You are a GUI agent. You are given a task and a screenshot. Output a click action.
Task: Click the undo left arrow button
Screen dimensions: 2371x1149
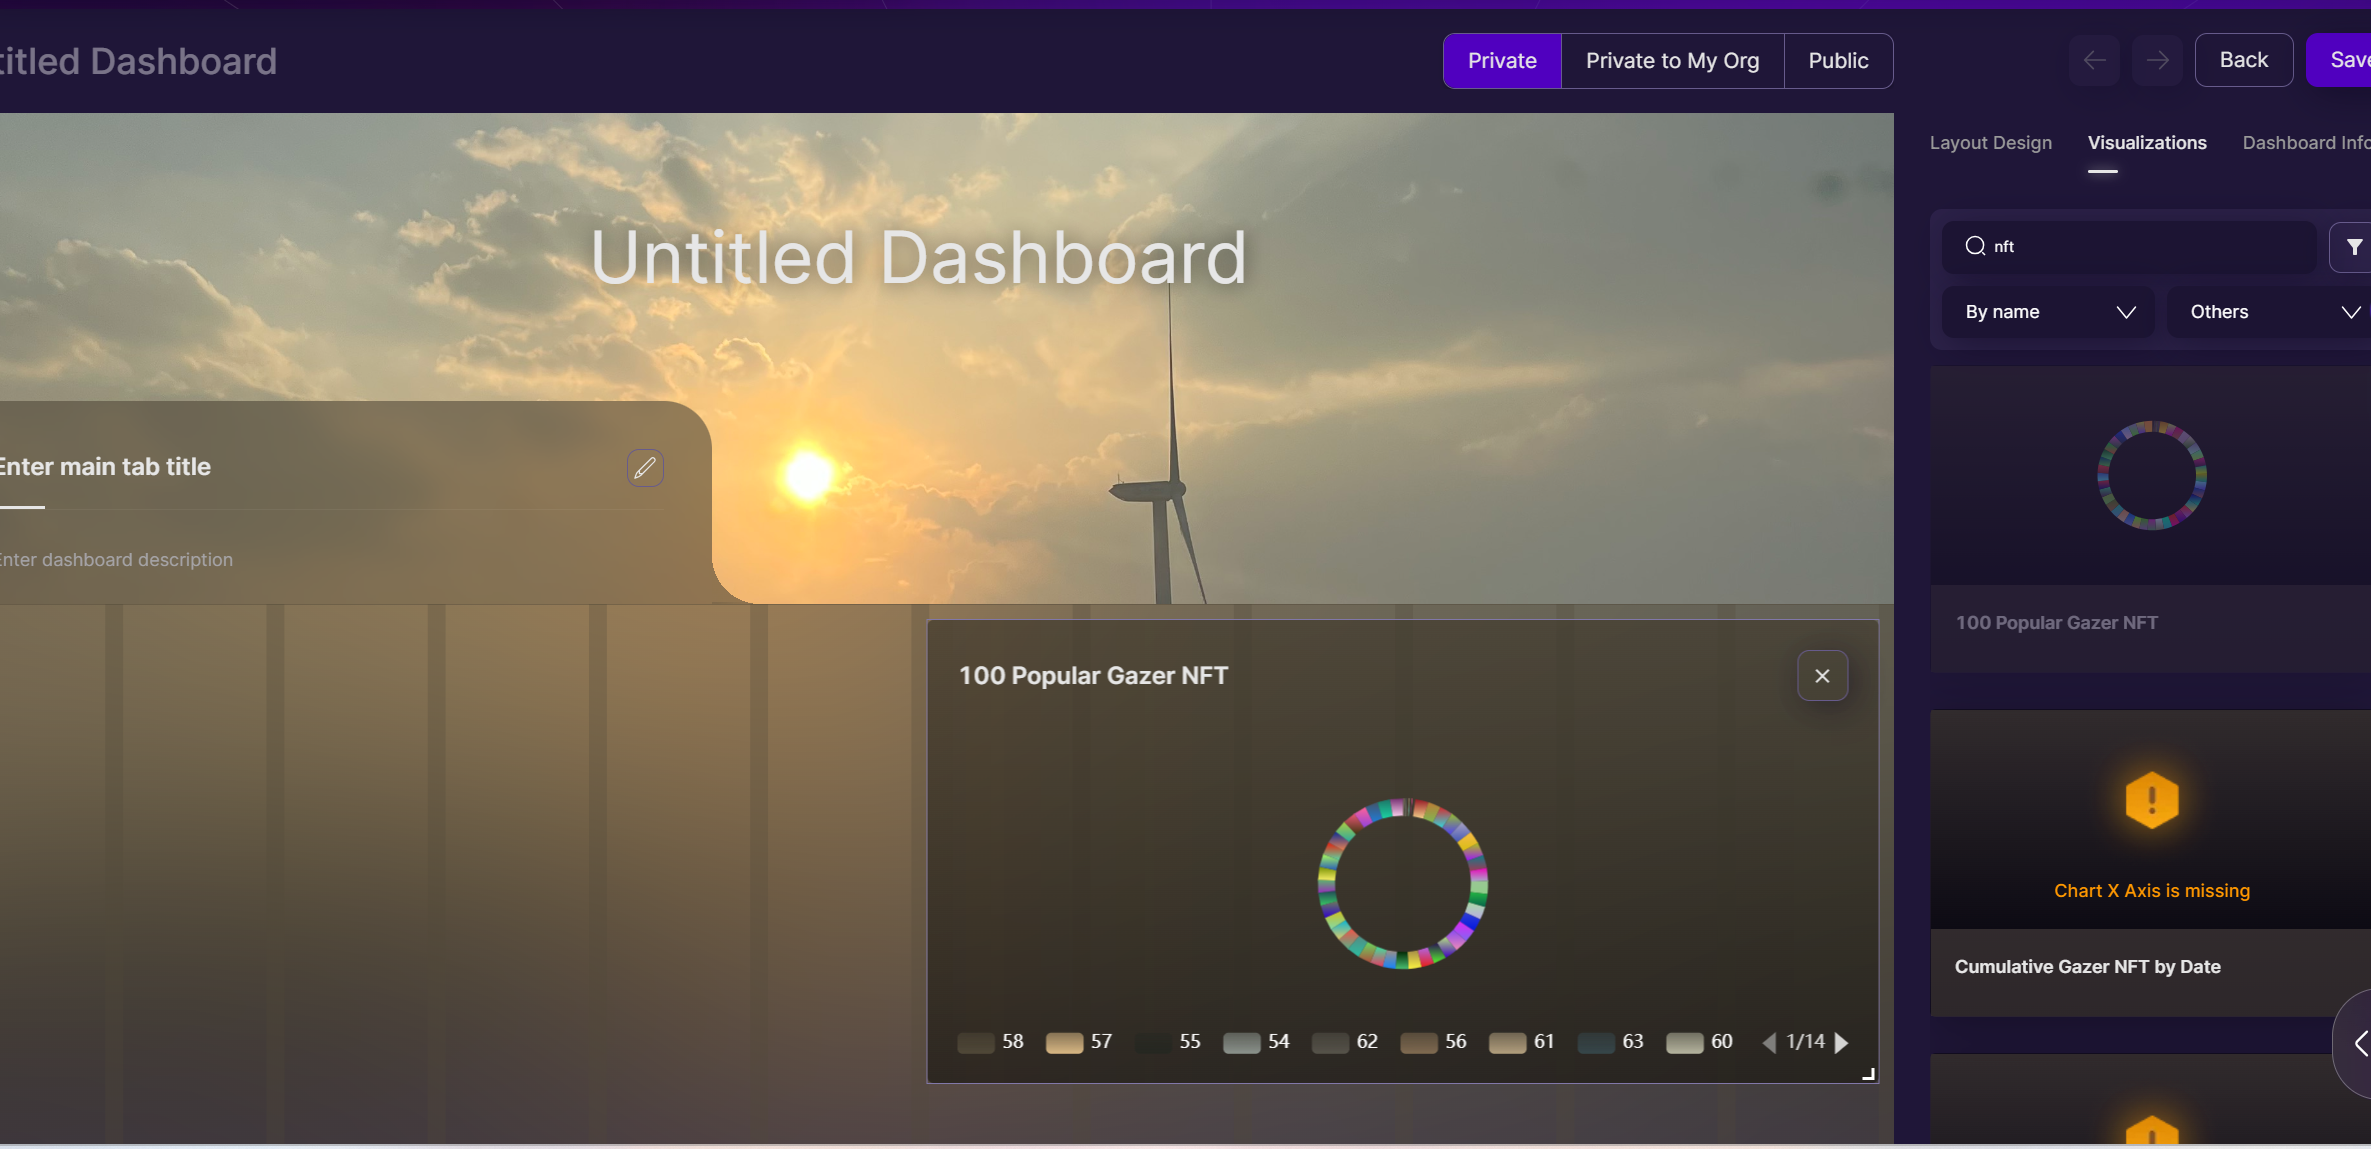point(2094,60)
